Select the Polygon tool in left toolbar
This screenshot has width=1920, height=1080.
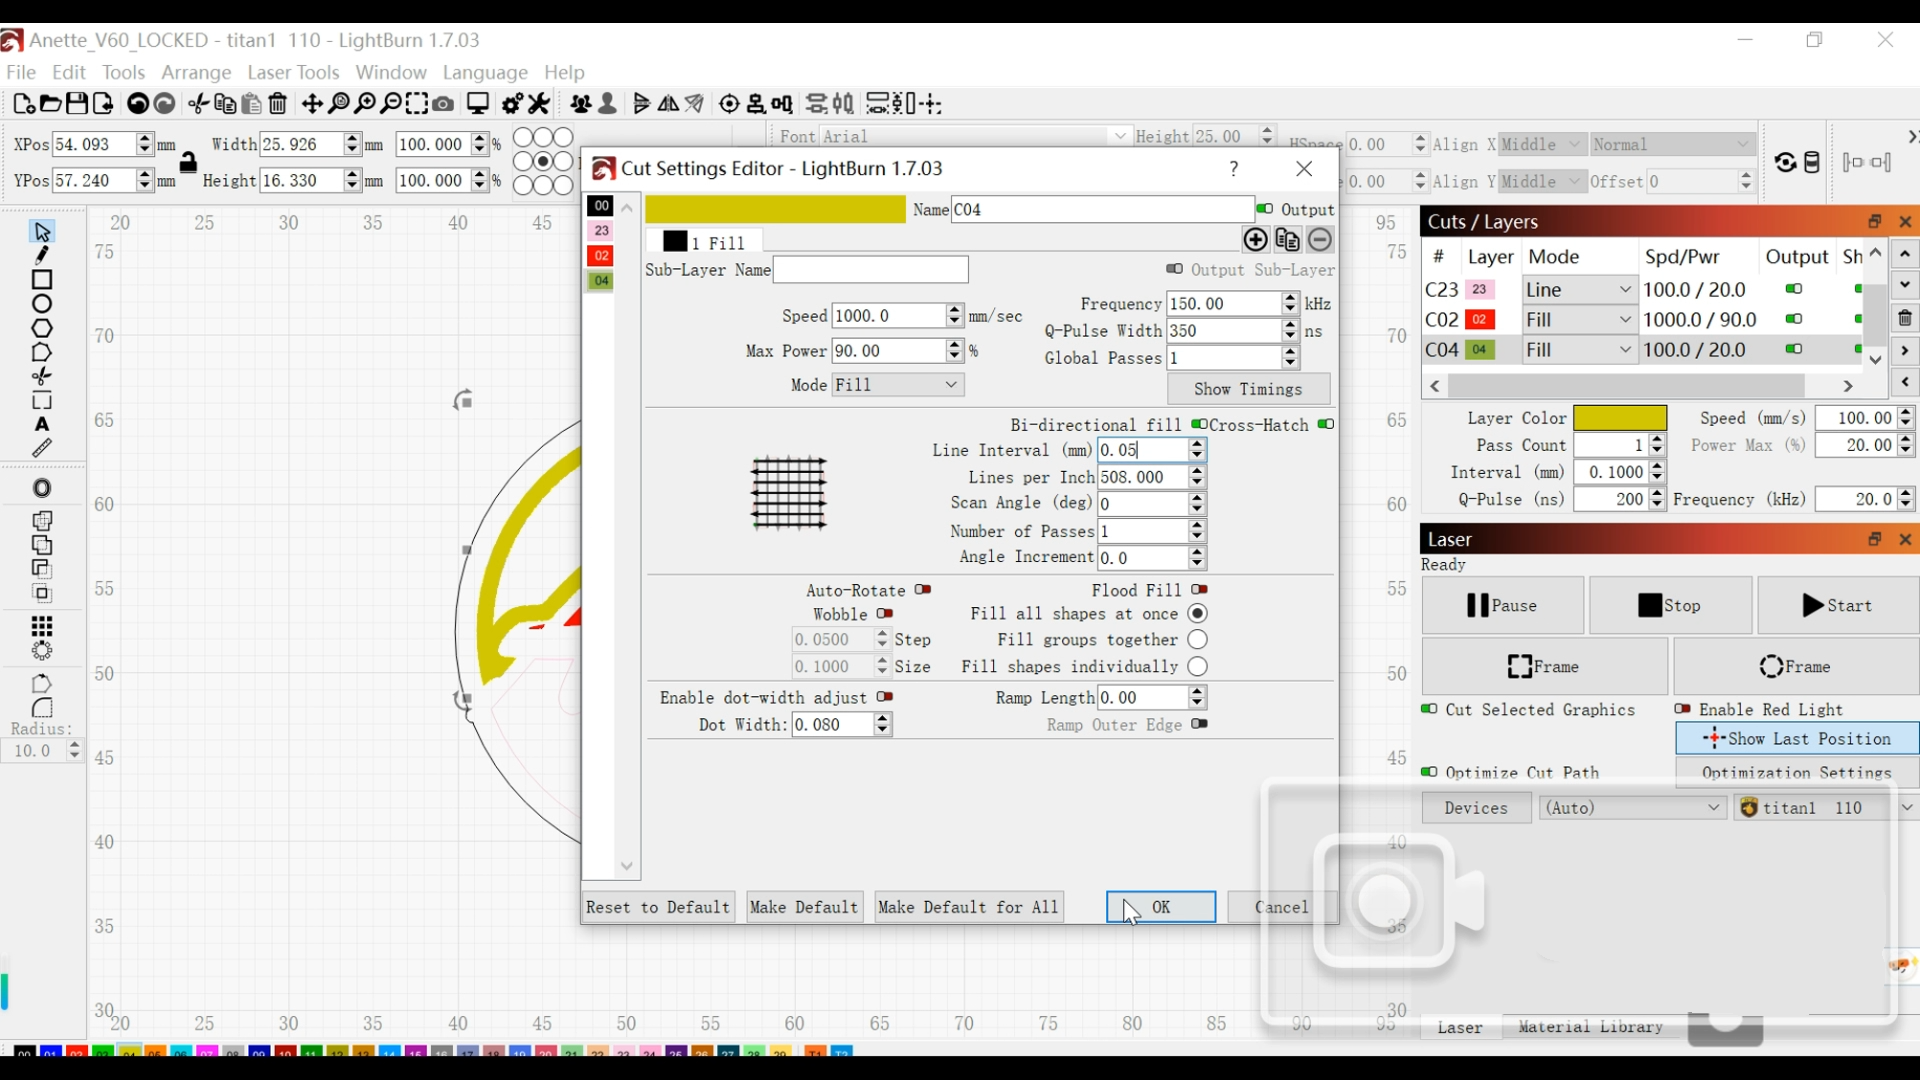pos(42,329)
